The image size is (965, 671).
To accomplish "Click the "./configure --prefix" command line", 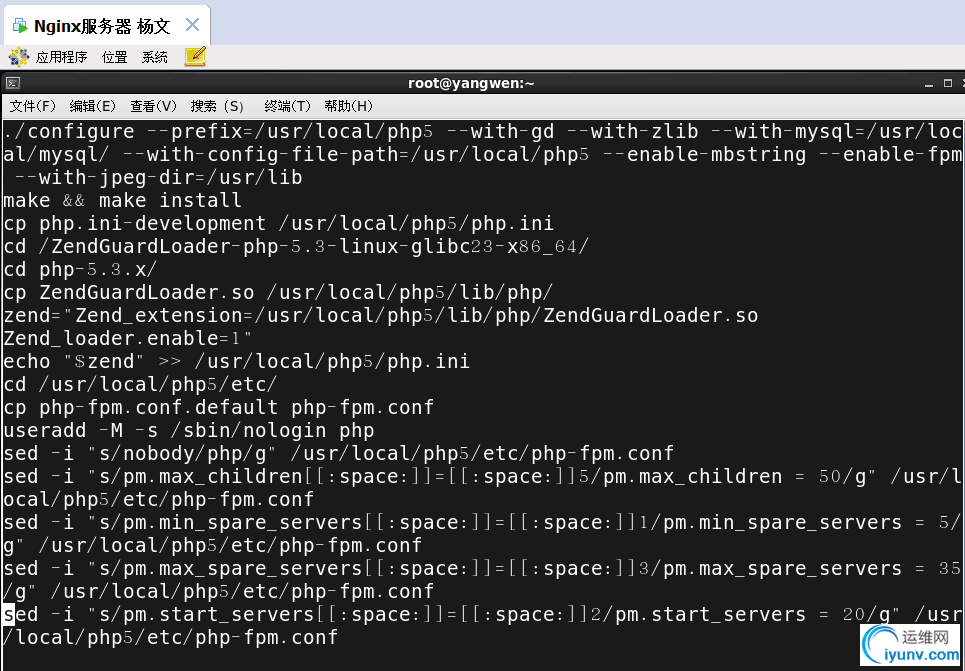I will (x=482, y=154).
